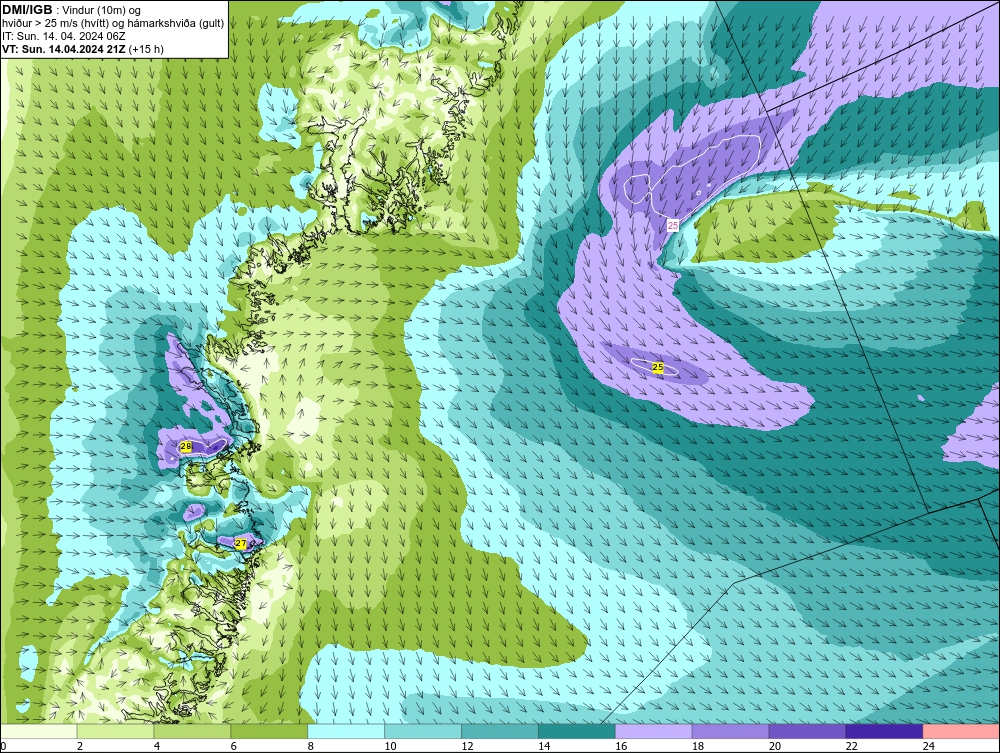1000x753 pixels.
Task: Click the 10–12 m/s cyan legend swatch
Action: pyautogui.click(x=423, y=731)
